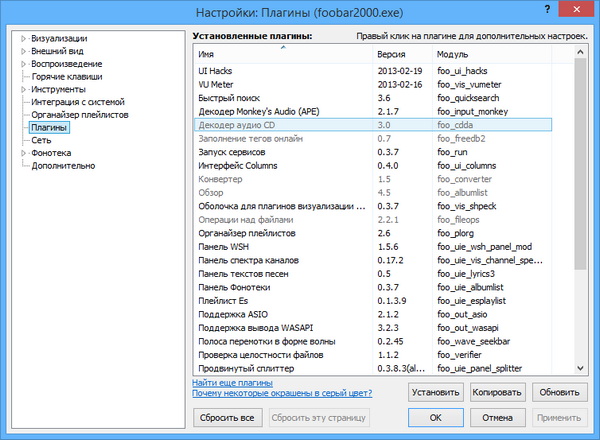The height and width of the screenshot is (440, 600).
Task: Select the Панель Фонотеки plugin row
Action: coord(373,287)
